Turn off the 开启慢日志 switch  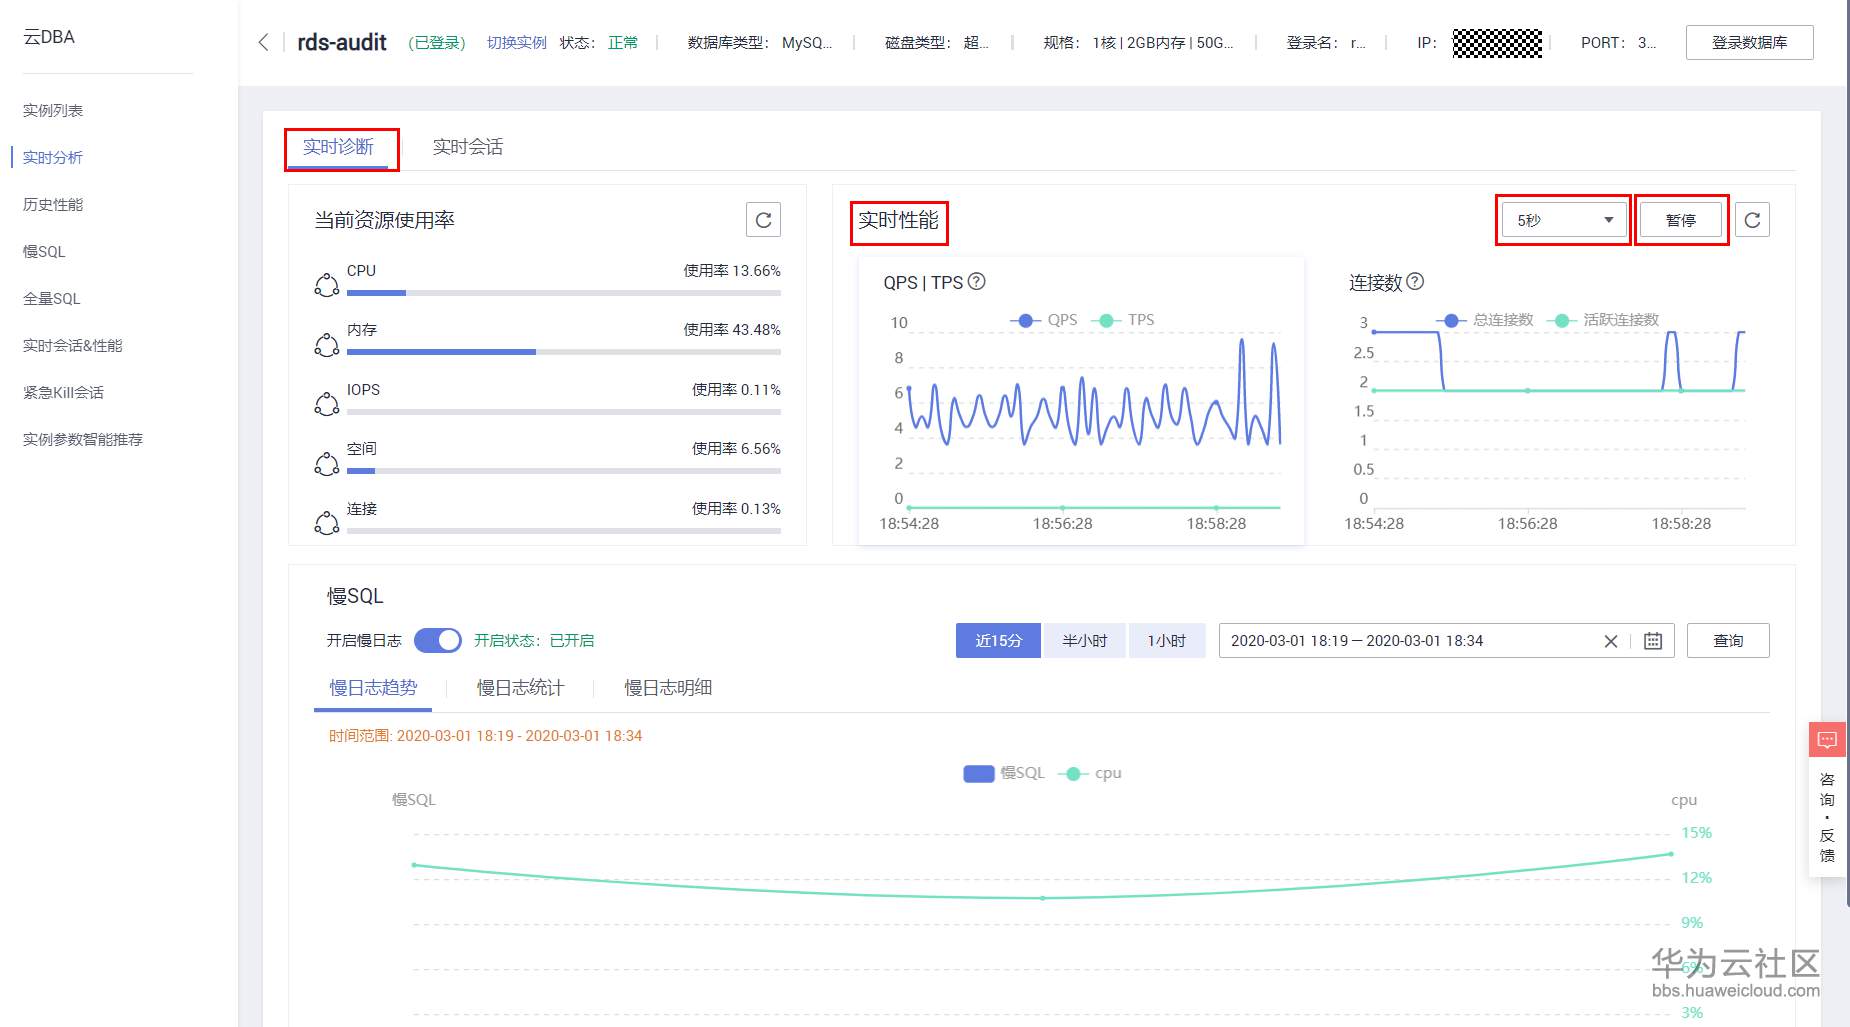(x=438, y=640)
